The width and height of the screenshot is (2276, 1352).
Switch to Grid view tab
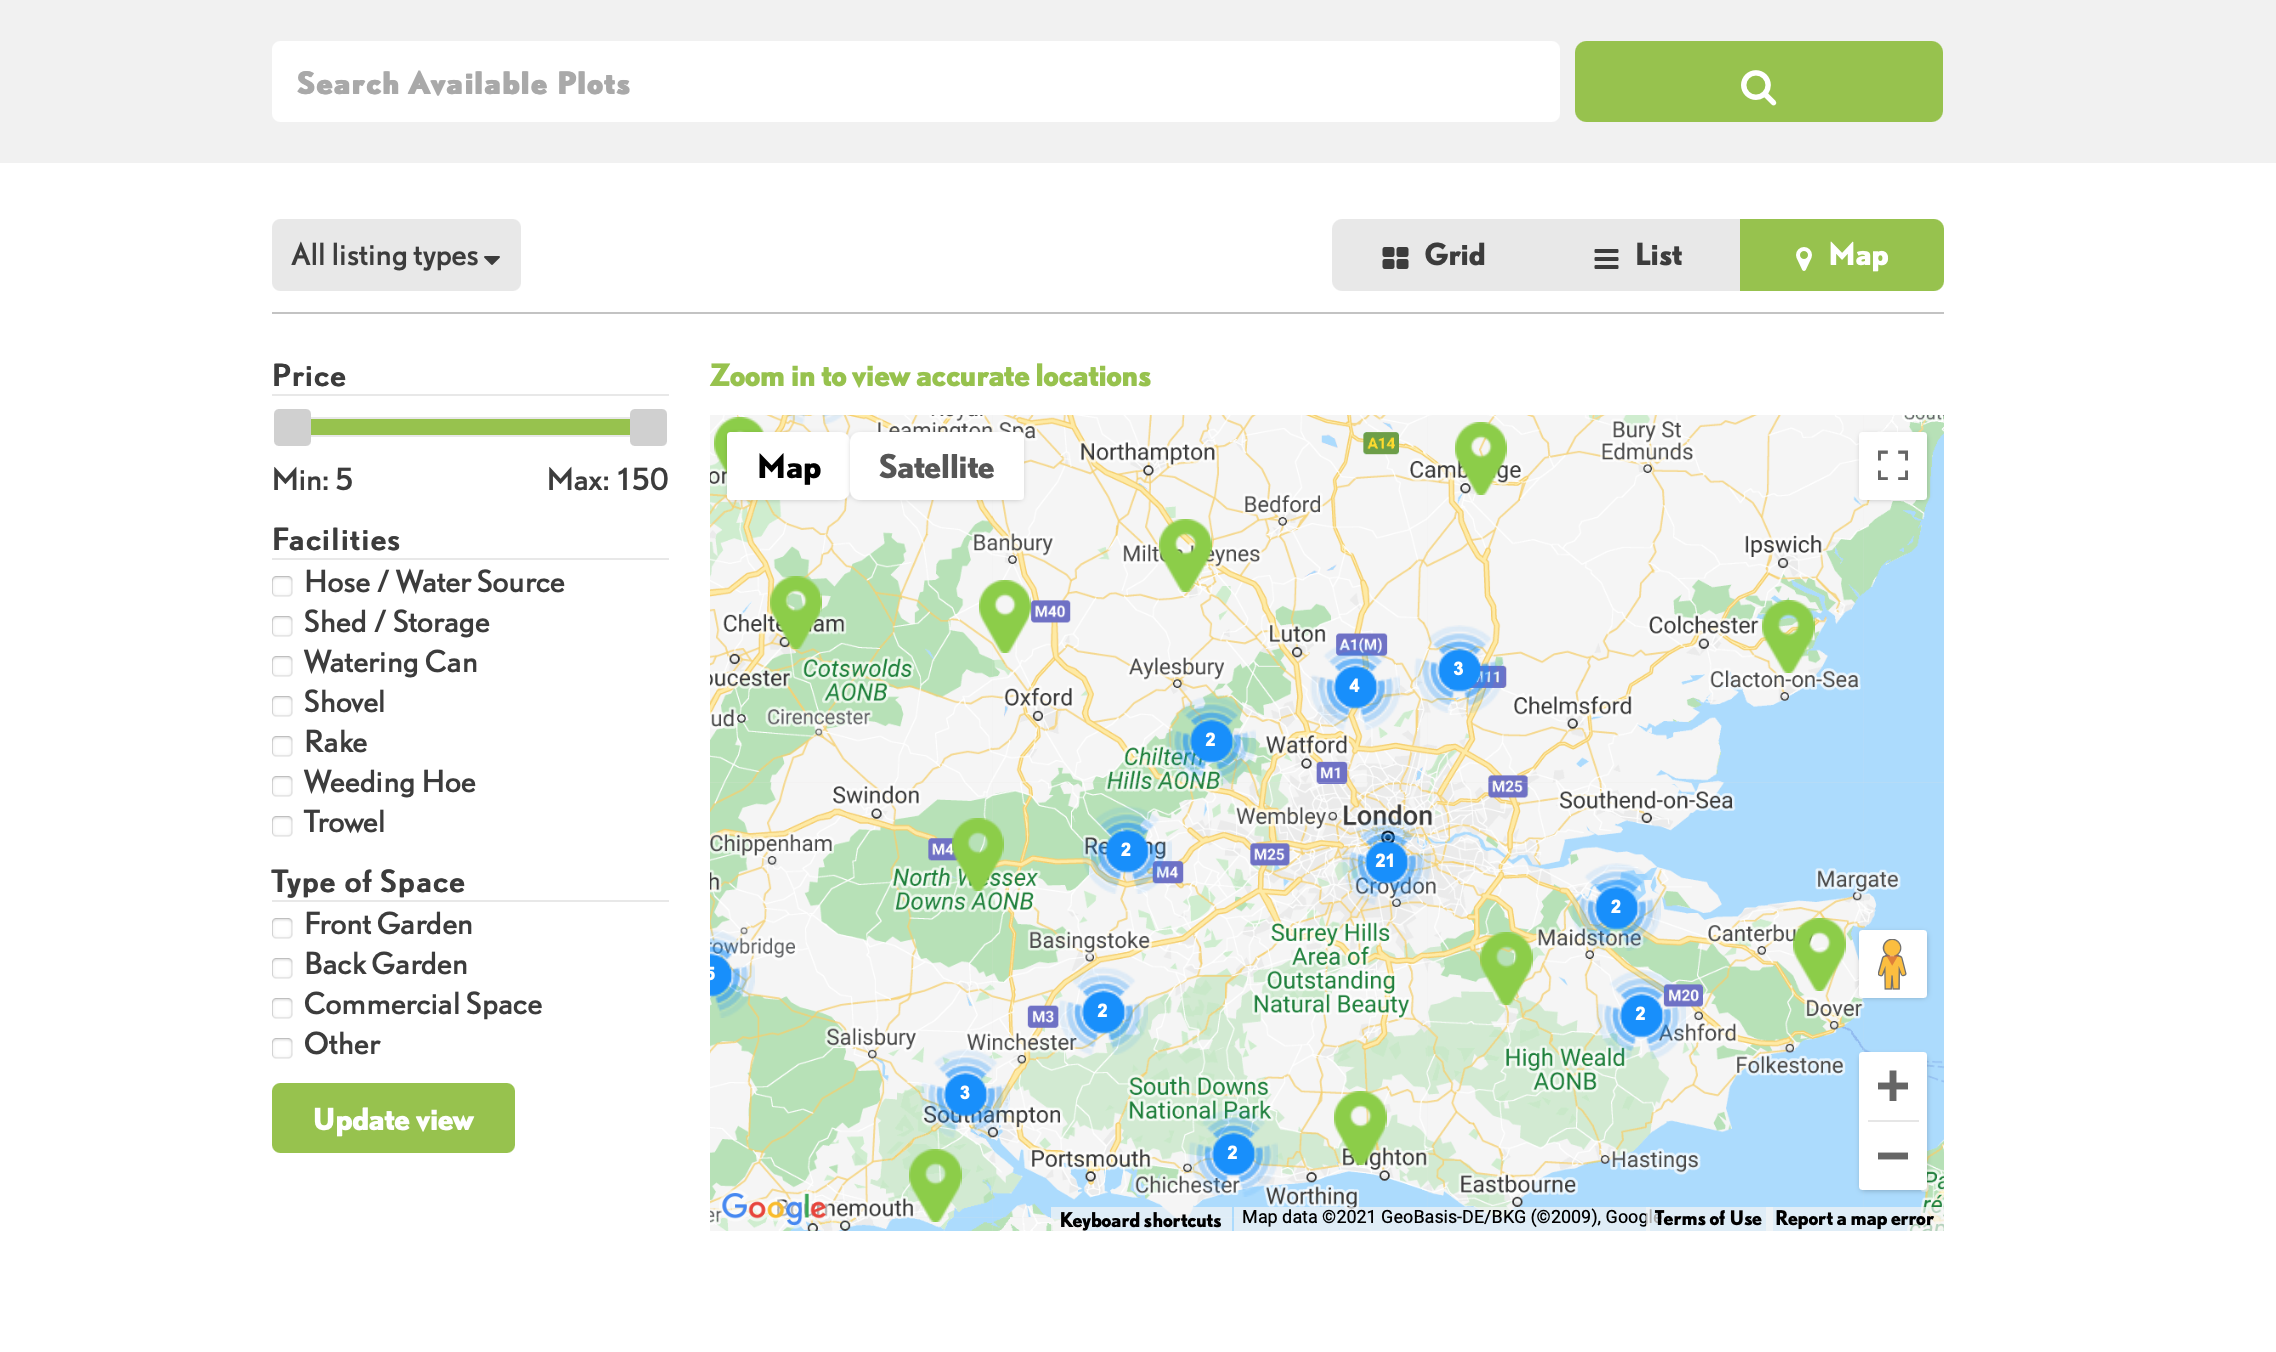point(1434,256)
